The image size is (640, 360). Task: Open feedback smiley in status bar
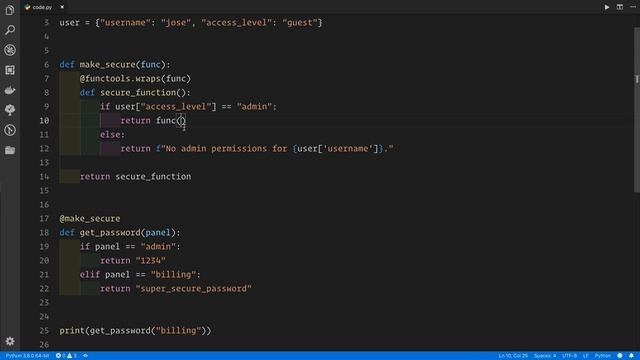(620, 356)
